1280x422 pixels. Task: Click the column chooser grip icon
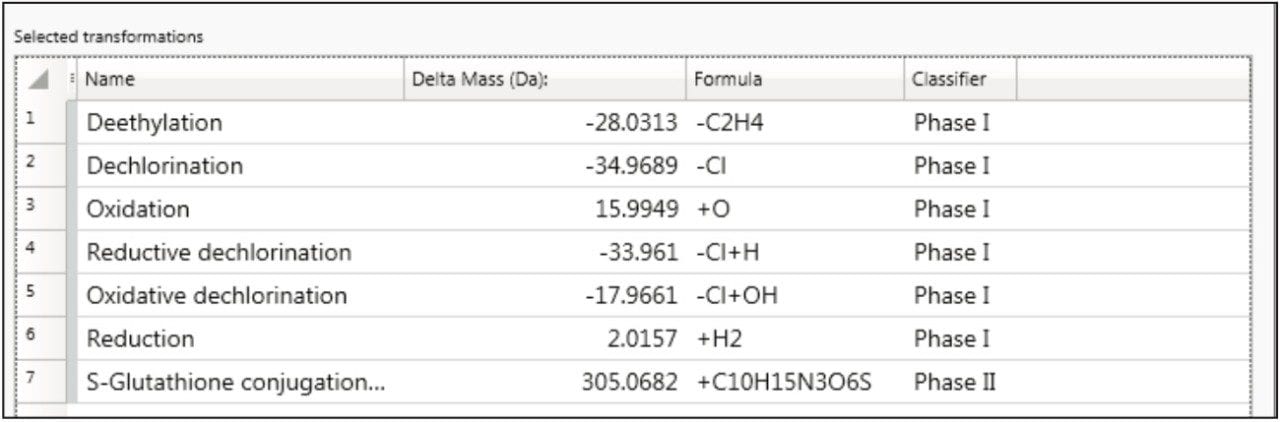(73, 79)
